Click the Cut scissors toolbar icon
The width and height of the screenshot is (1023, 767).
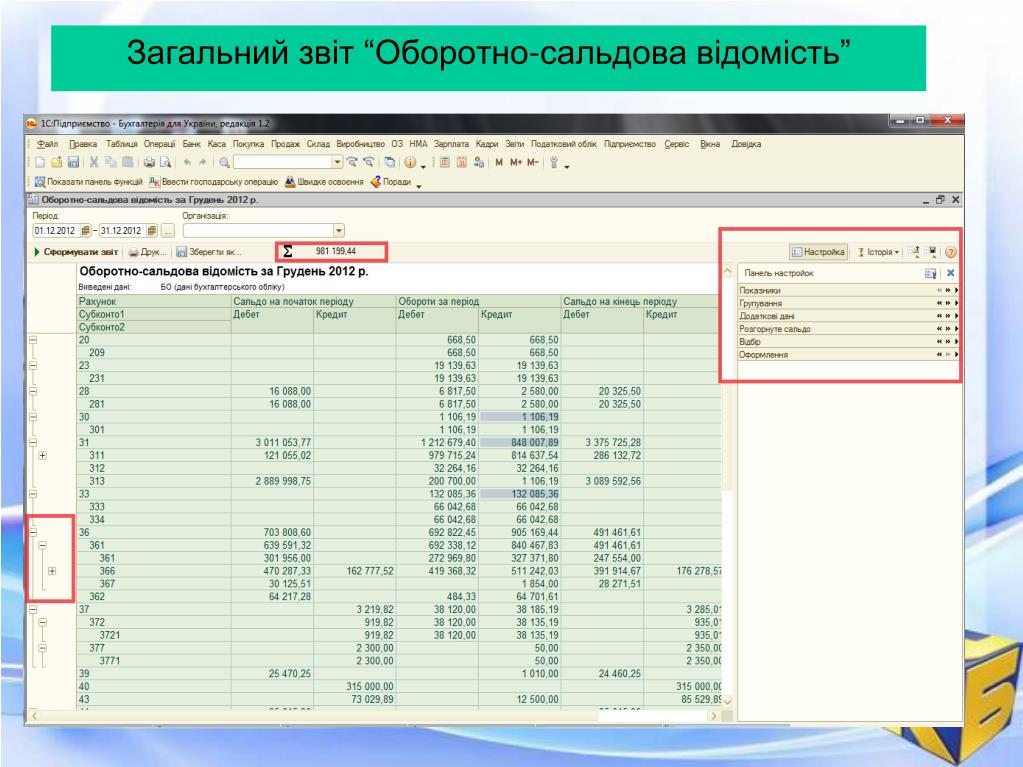tap(94, 162)
